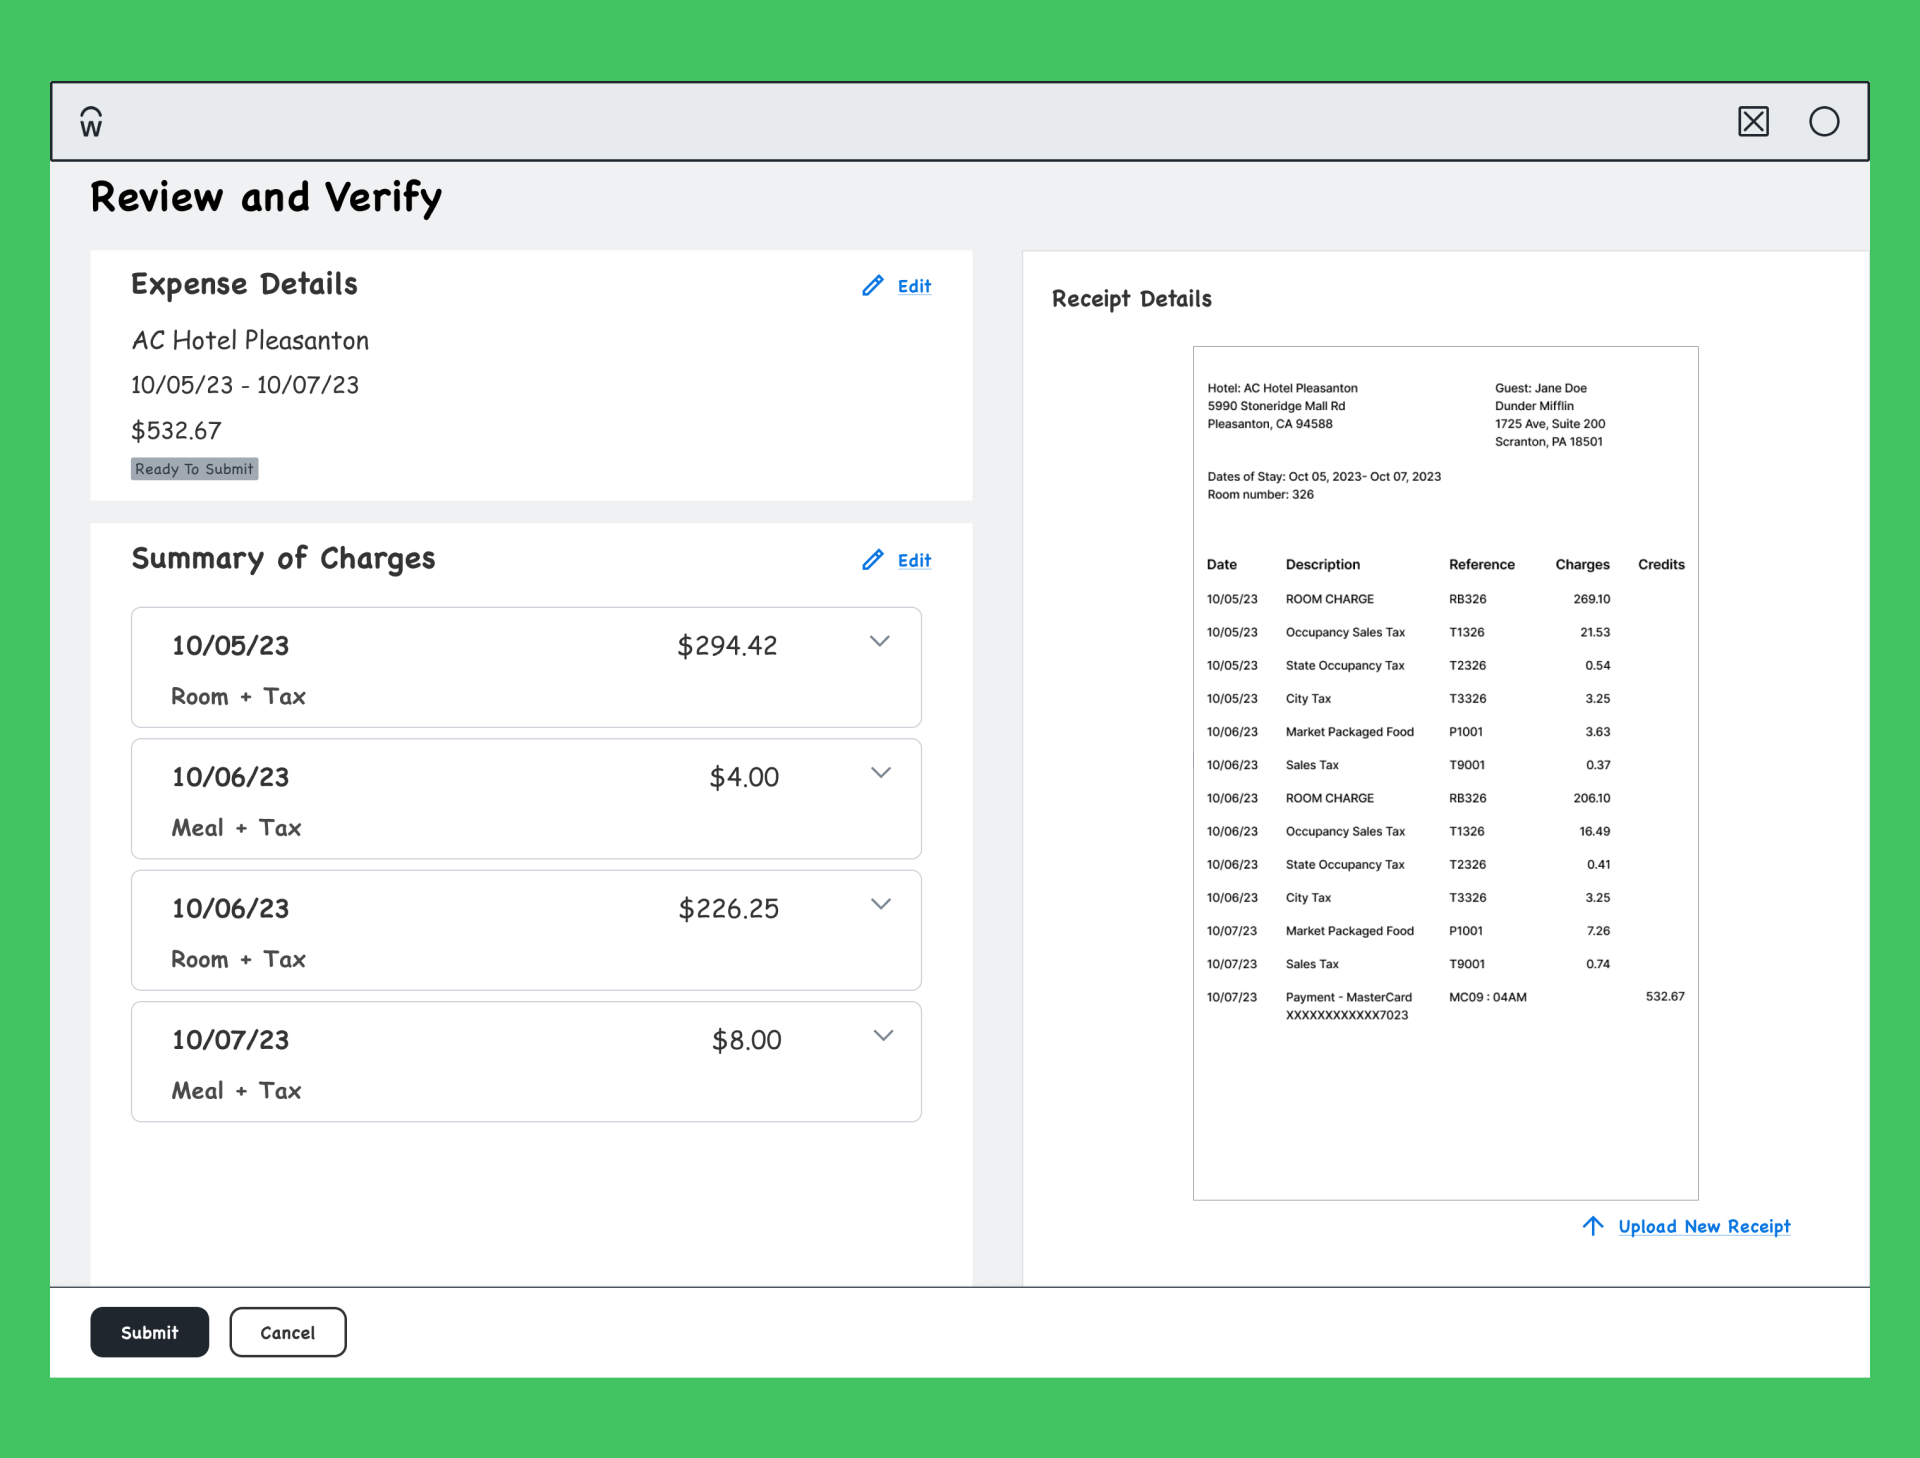The height and width of the screenshot is (1458, 1920).
Task: Select the 10/07/23 $8.00 charge card
Action: coord(526,1061)
